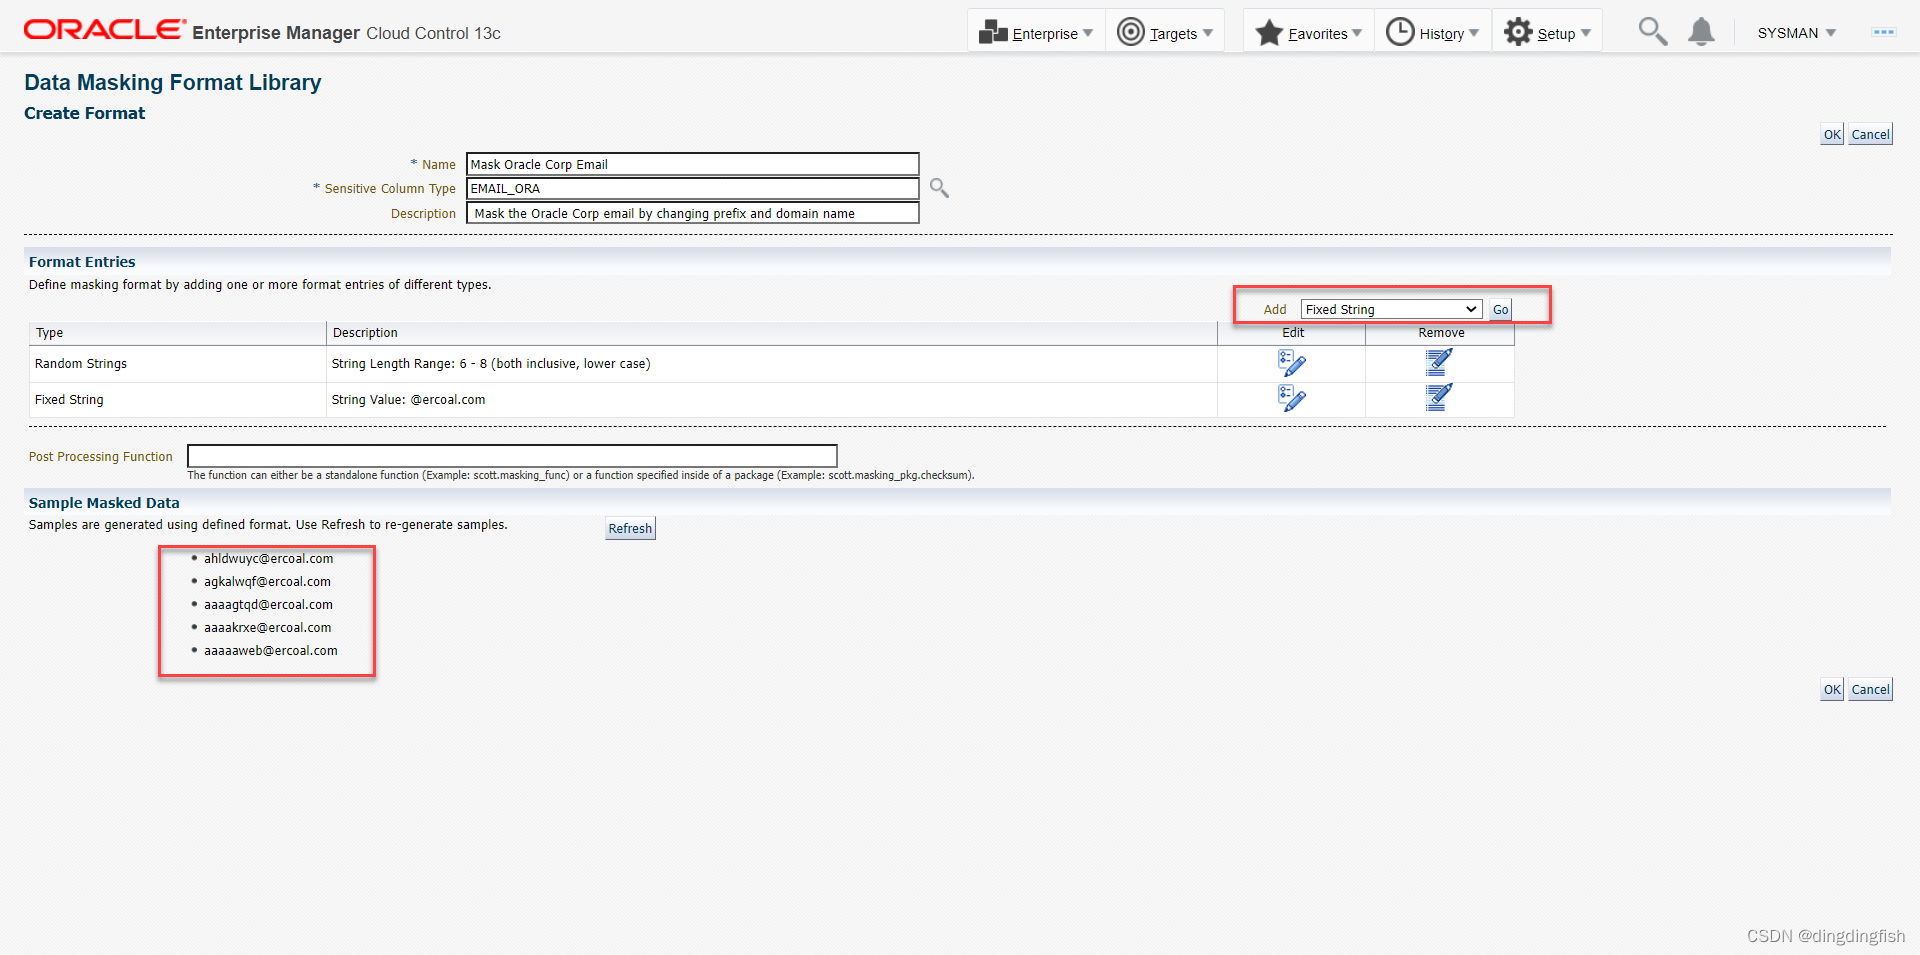Expand the SYSMAN user dropdown
1920x955 pixels.
click(x=1796, y=33)
